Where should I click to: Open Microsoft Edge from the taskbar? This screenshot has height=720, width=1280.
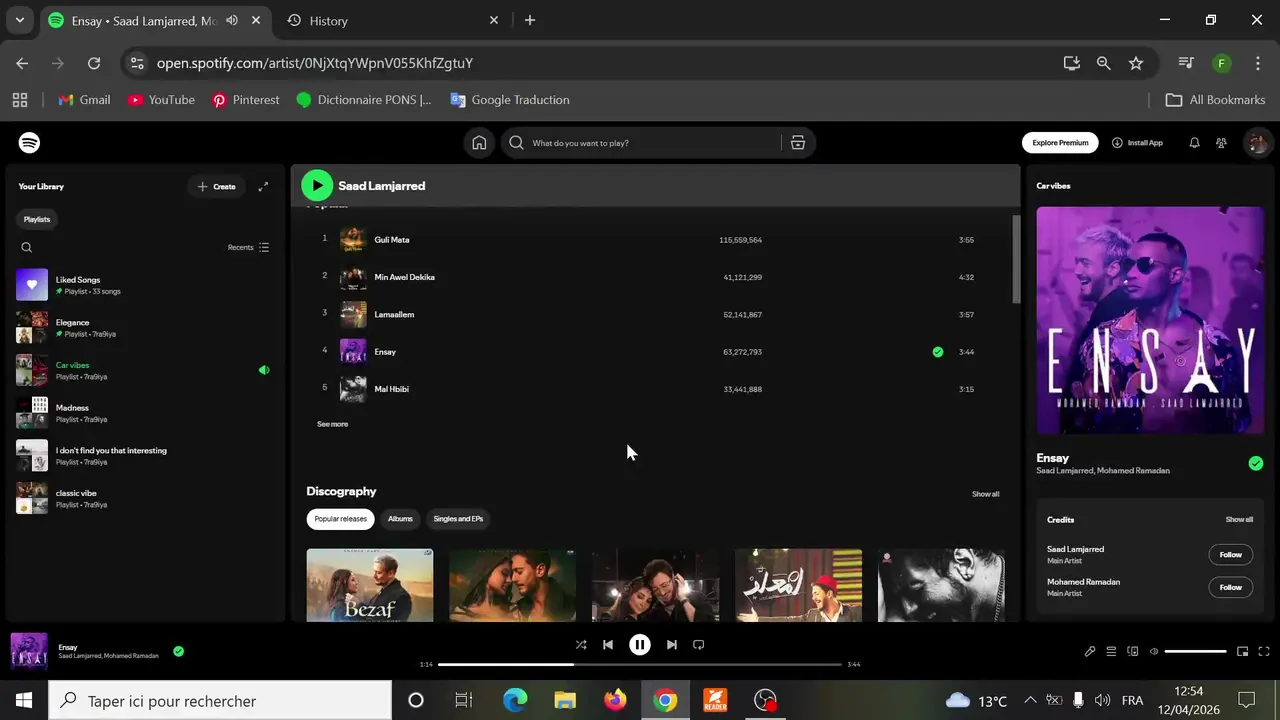pos(515,700)
